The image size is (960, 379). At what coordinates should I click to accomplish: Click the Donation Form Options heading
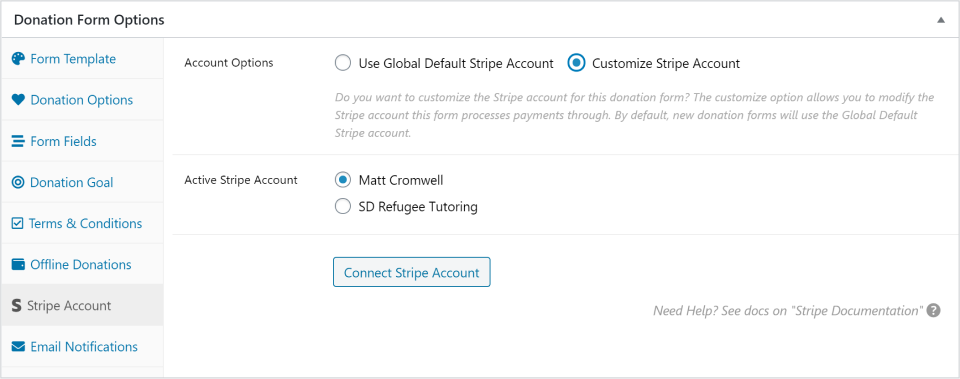[89, 20]
